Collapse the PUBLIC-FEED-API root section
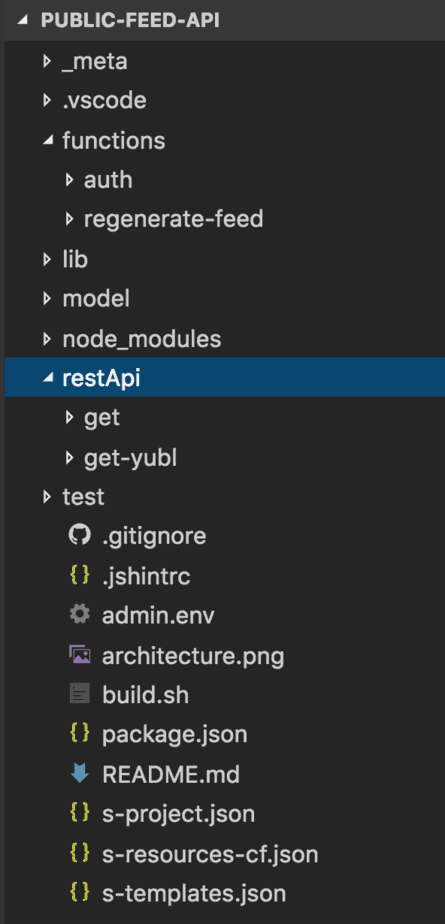Image resolution: width=445 pixels, height=924 pixels. click(x=22, y=20)
